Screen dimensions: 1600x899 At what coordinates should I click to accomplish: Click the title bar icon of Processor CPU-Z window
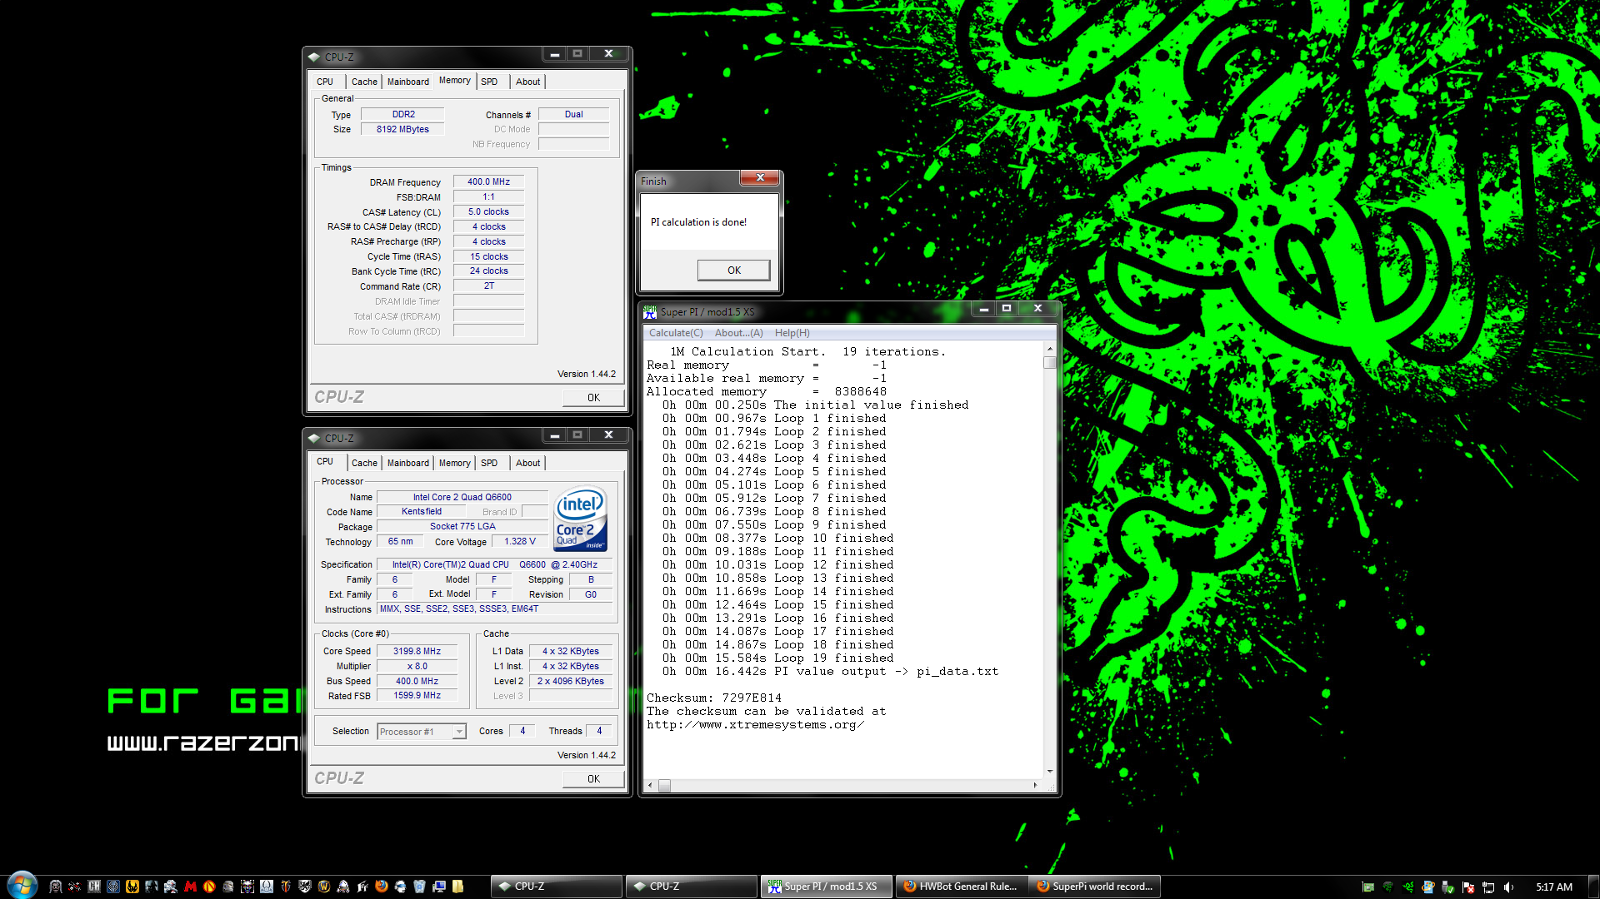coord(314,438)
